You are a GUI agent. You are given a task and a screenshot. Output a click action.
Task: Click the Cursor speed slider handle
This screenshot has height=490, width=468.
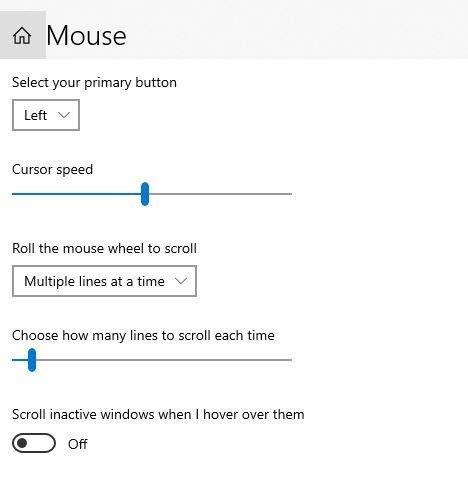(x=145, y=194)
